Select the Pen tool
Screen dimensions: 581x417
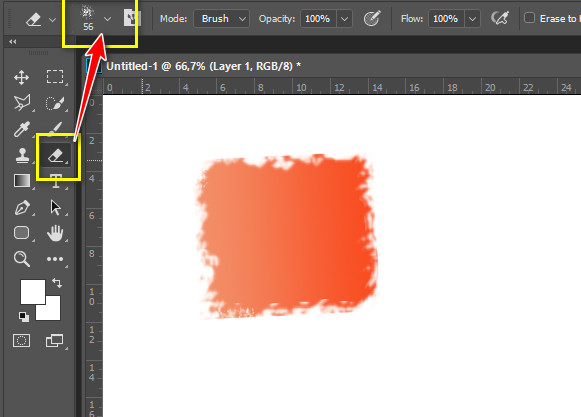pos(22,207)
